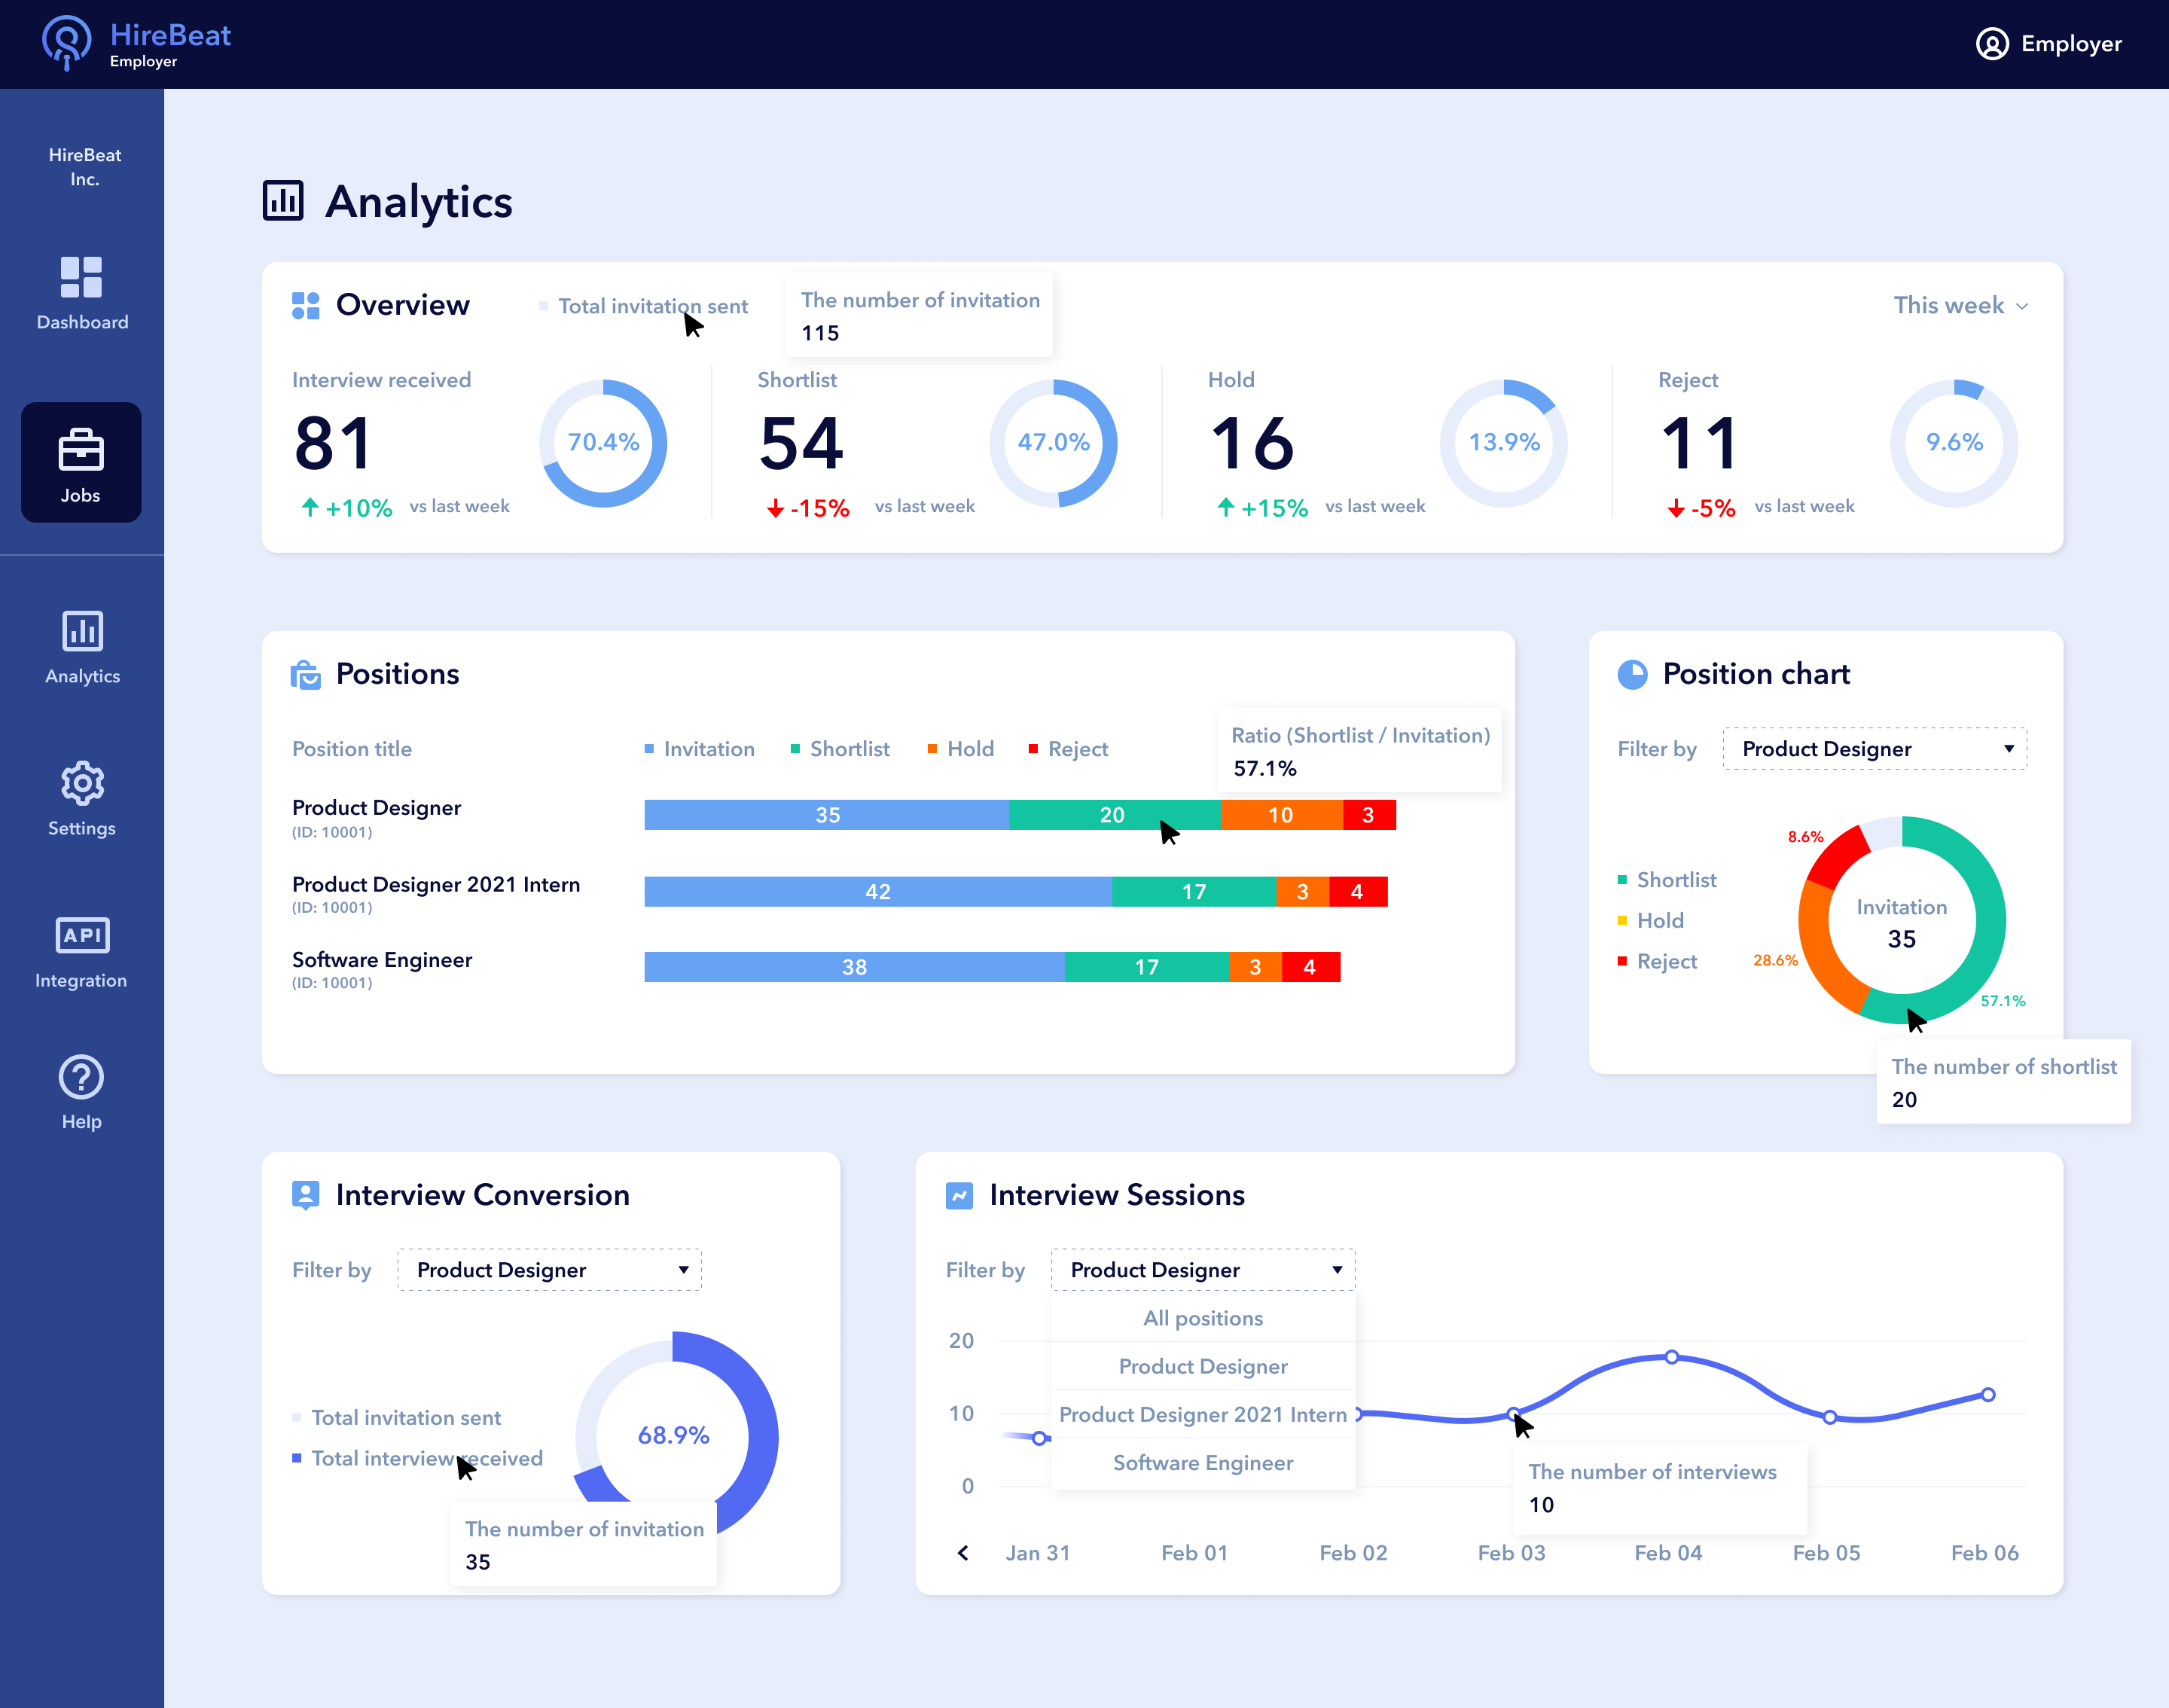Click the Interview Sessions chart icon

[x=959, y=1195]
